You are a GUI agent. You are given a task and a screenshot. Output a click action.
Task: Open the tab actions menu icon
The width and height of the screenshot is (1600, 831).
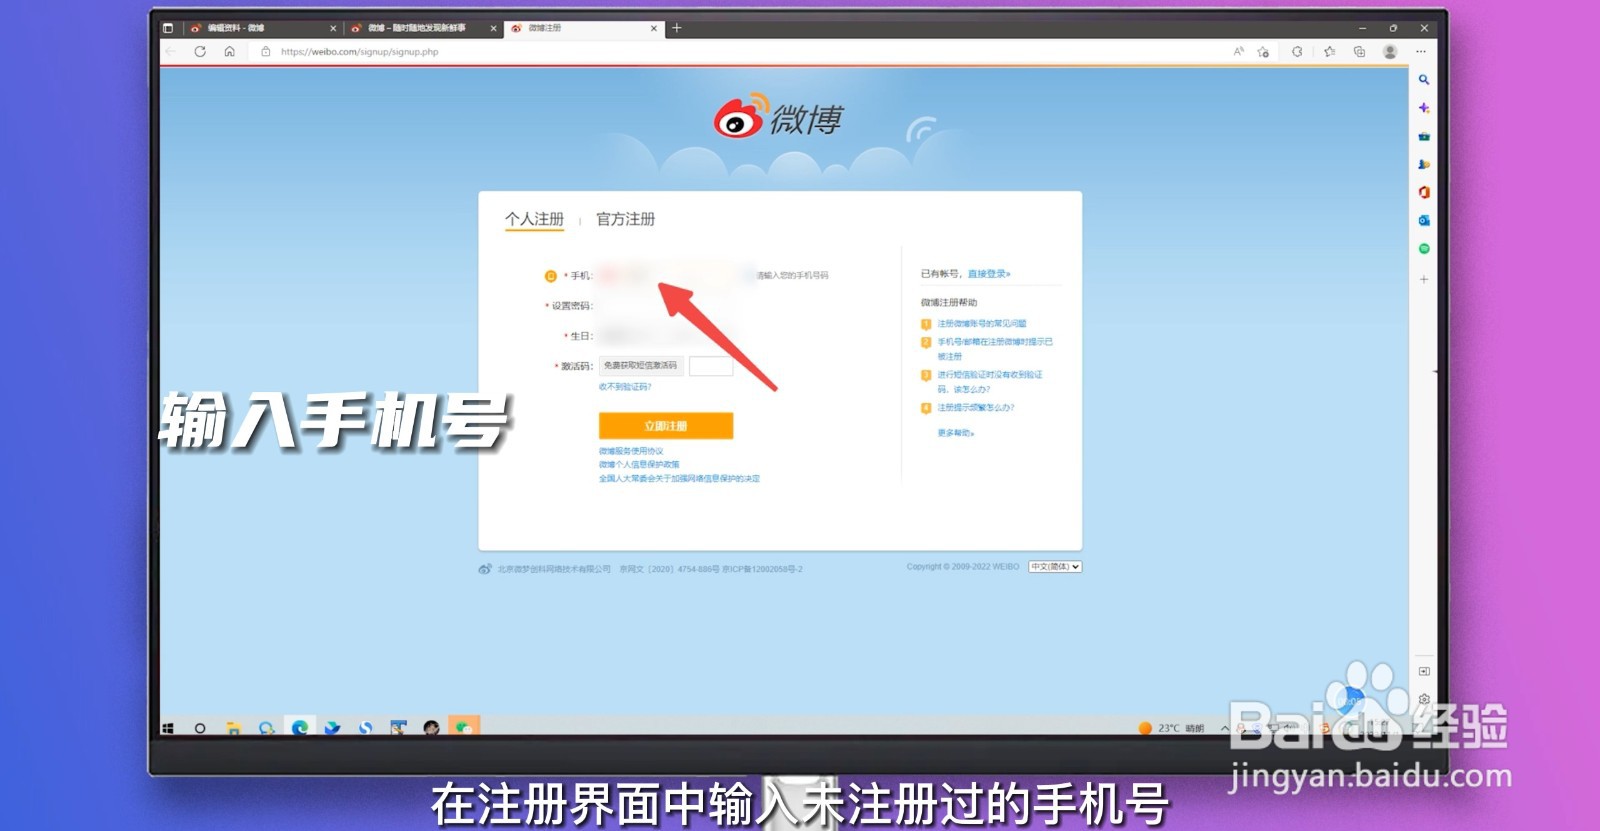pos(168,28)
